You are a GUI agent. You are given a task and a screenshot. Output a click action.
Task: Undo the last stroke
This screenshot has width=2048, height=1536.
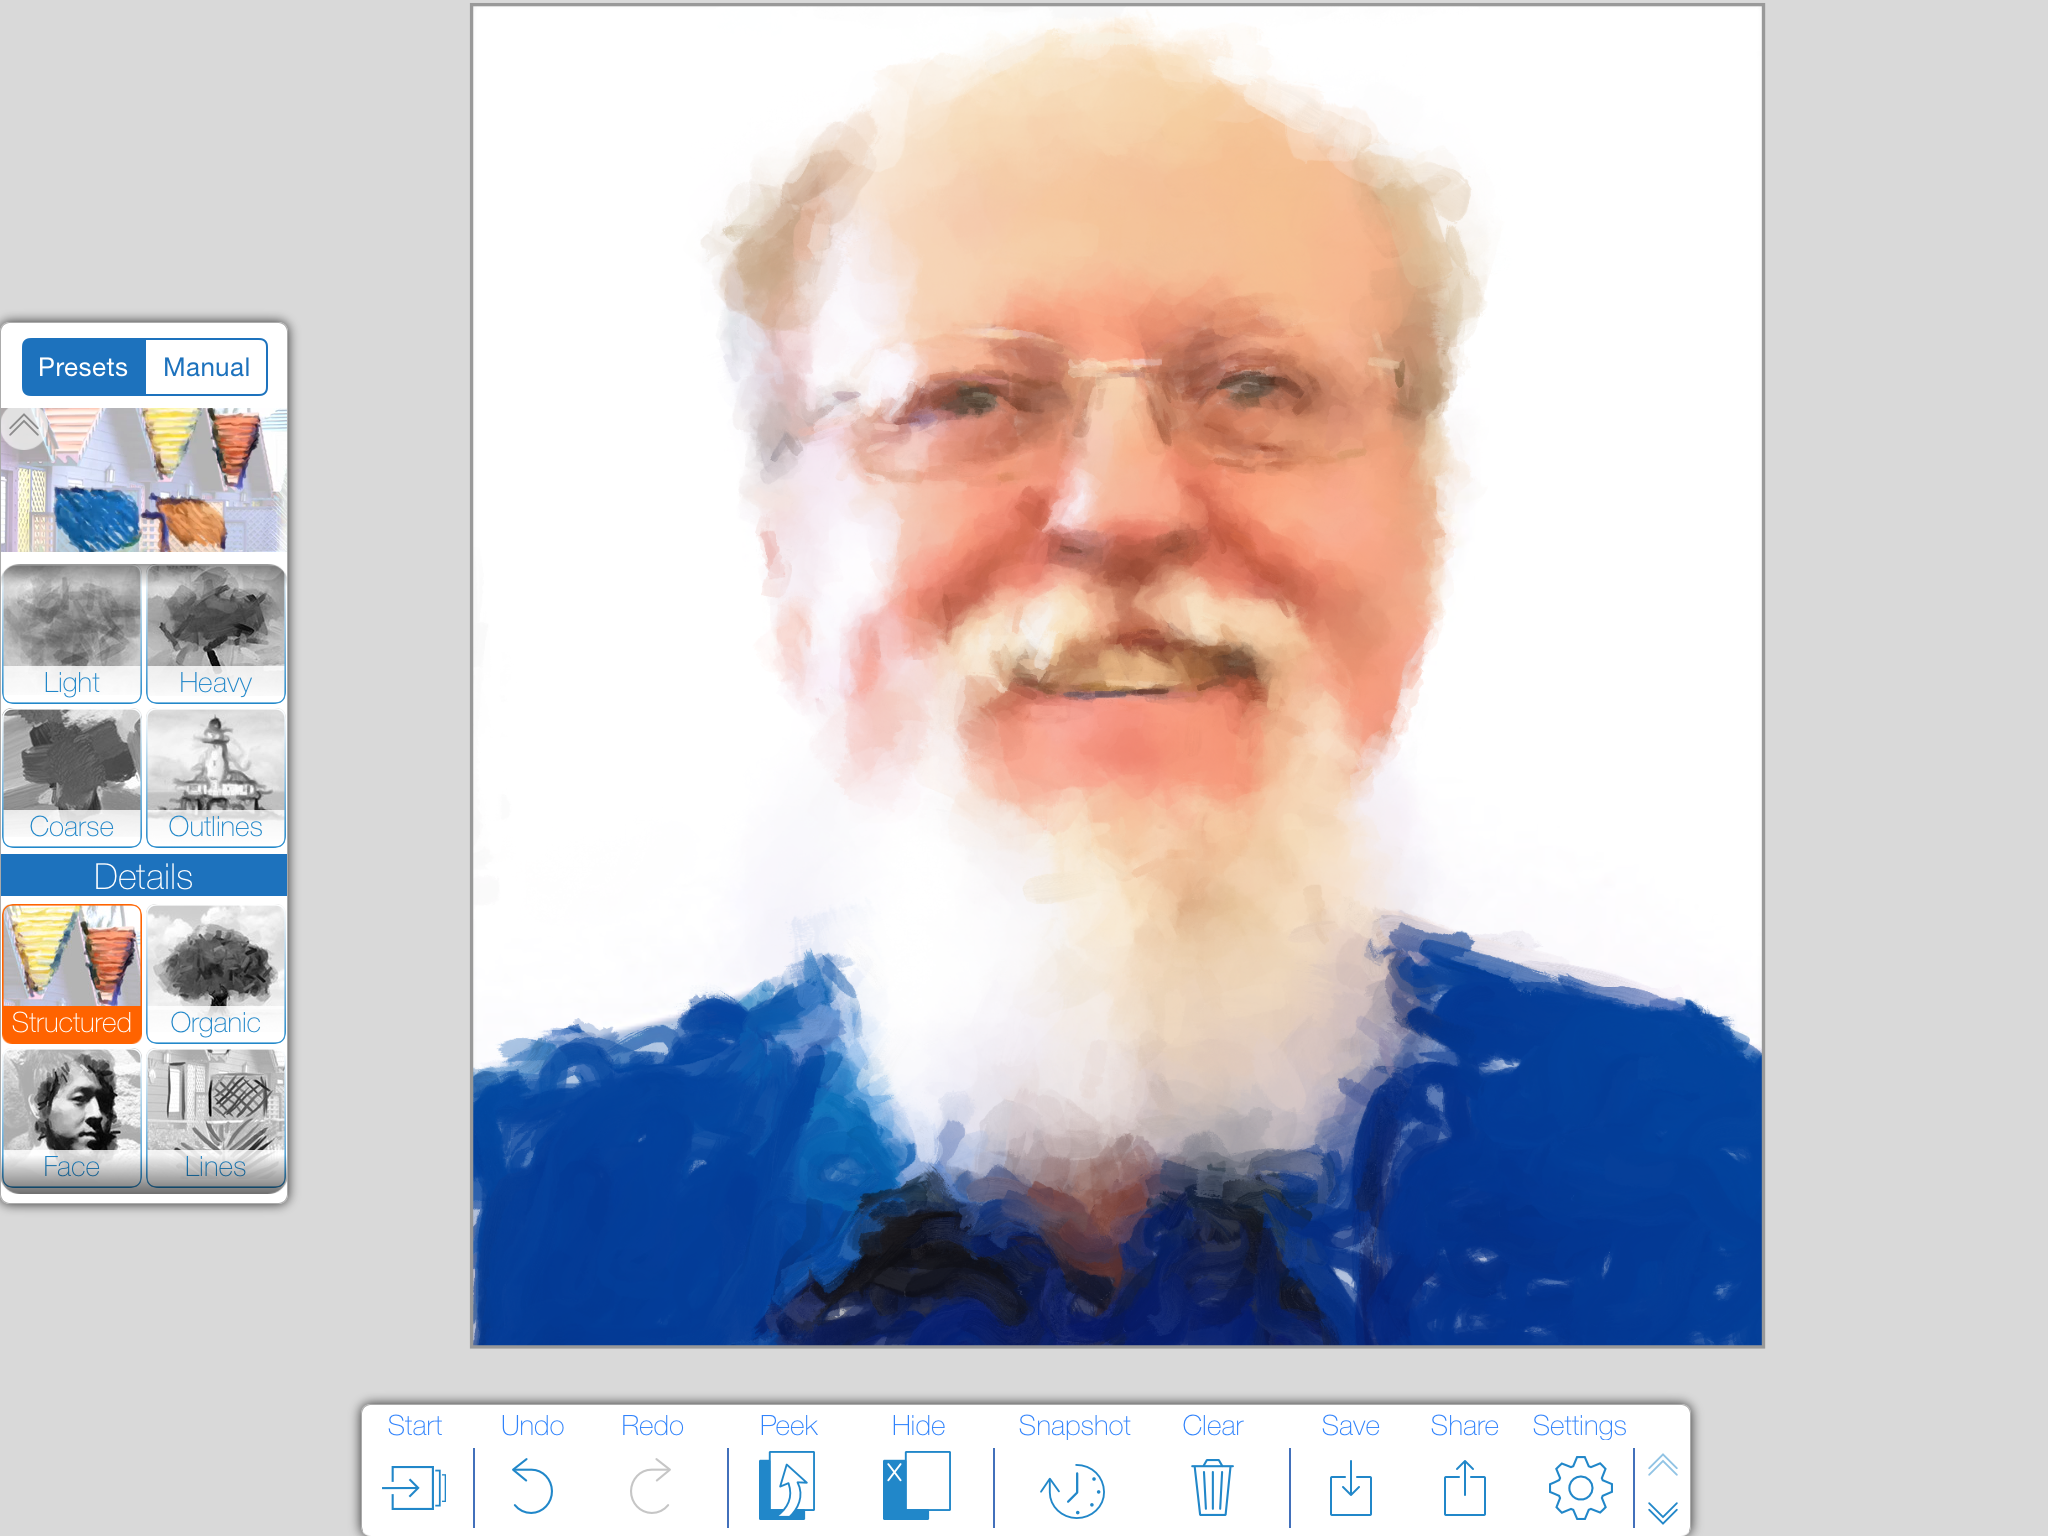pyautogui.click(x=532, y=1487)
